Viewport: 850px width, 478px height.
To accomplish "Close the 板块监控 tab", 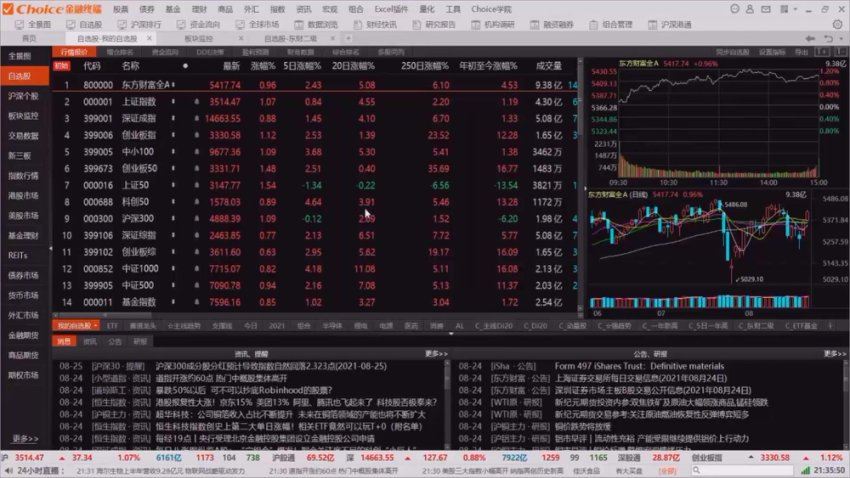I will pos(241,38).
